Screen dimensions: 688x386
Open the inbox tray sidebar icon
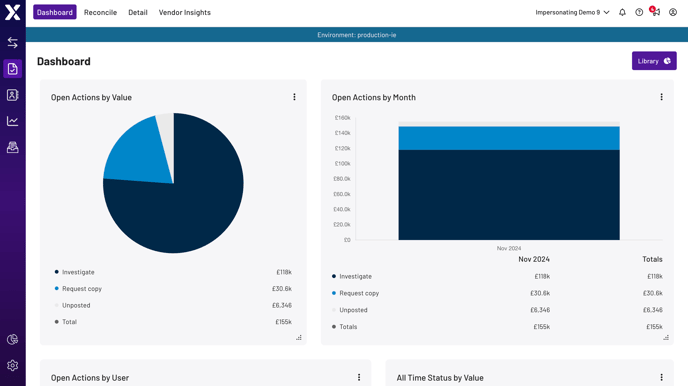12,147
